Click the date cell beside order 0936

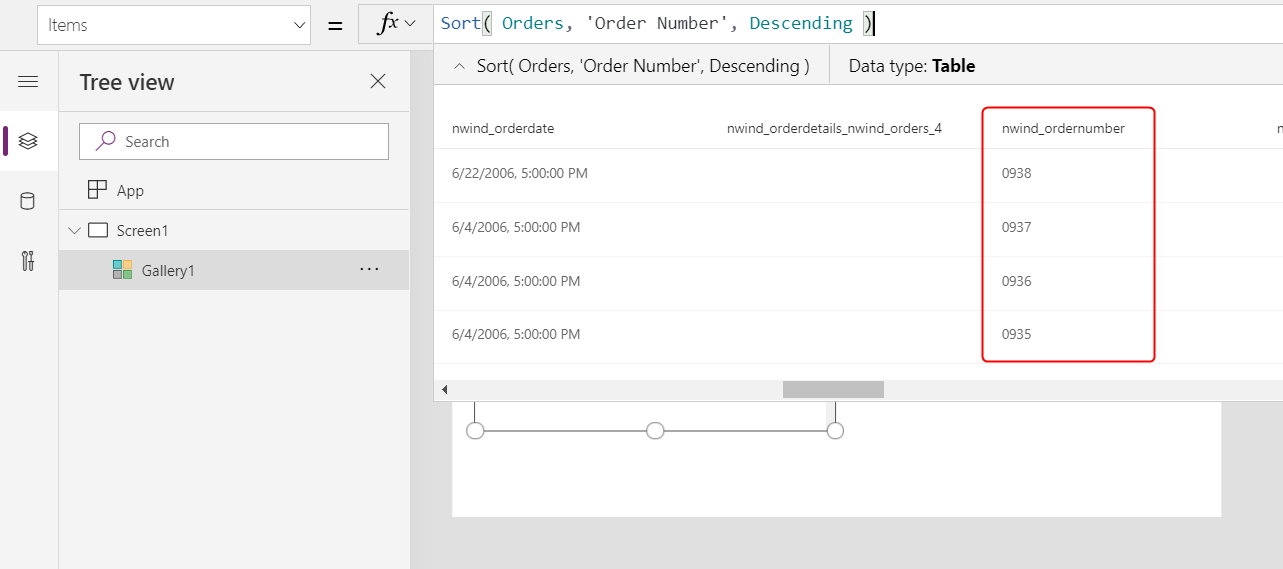(x=516, y=281)
